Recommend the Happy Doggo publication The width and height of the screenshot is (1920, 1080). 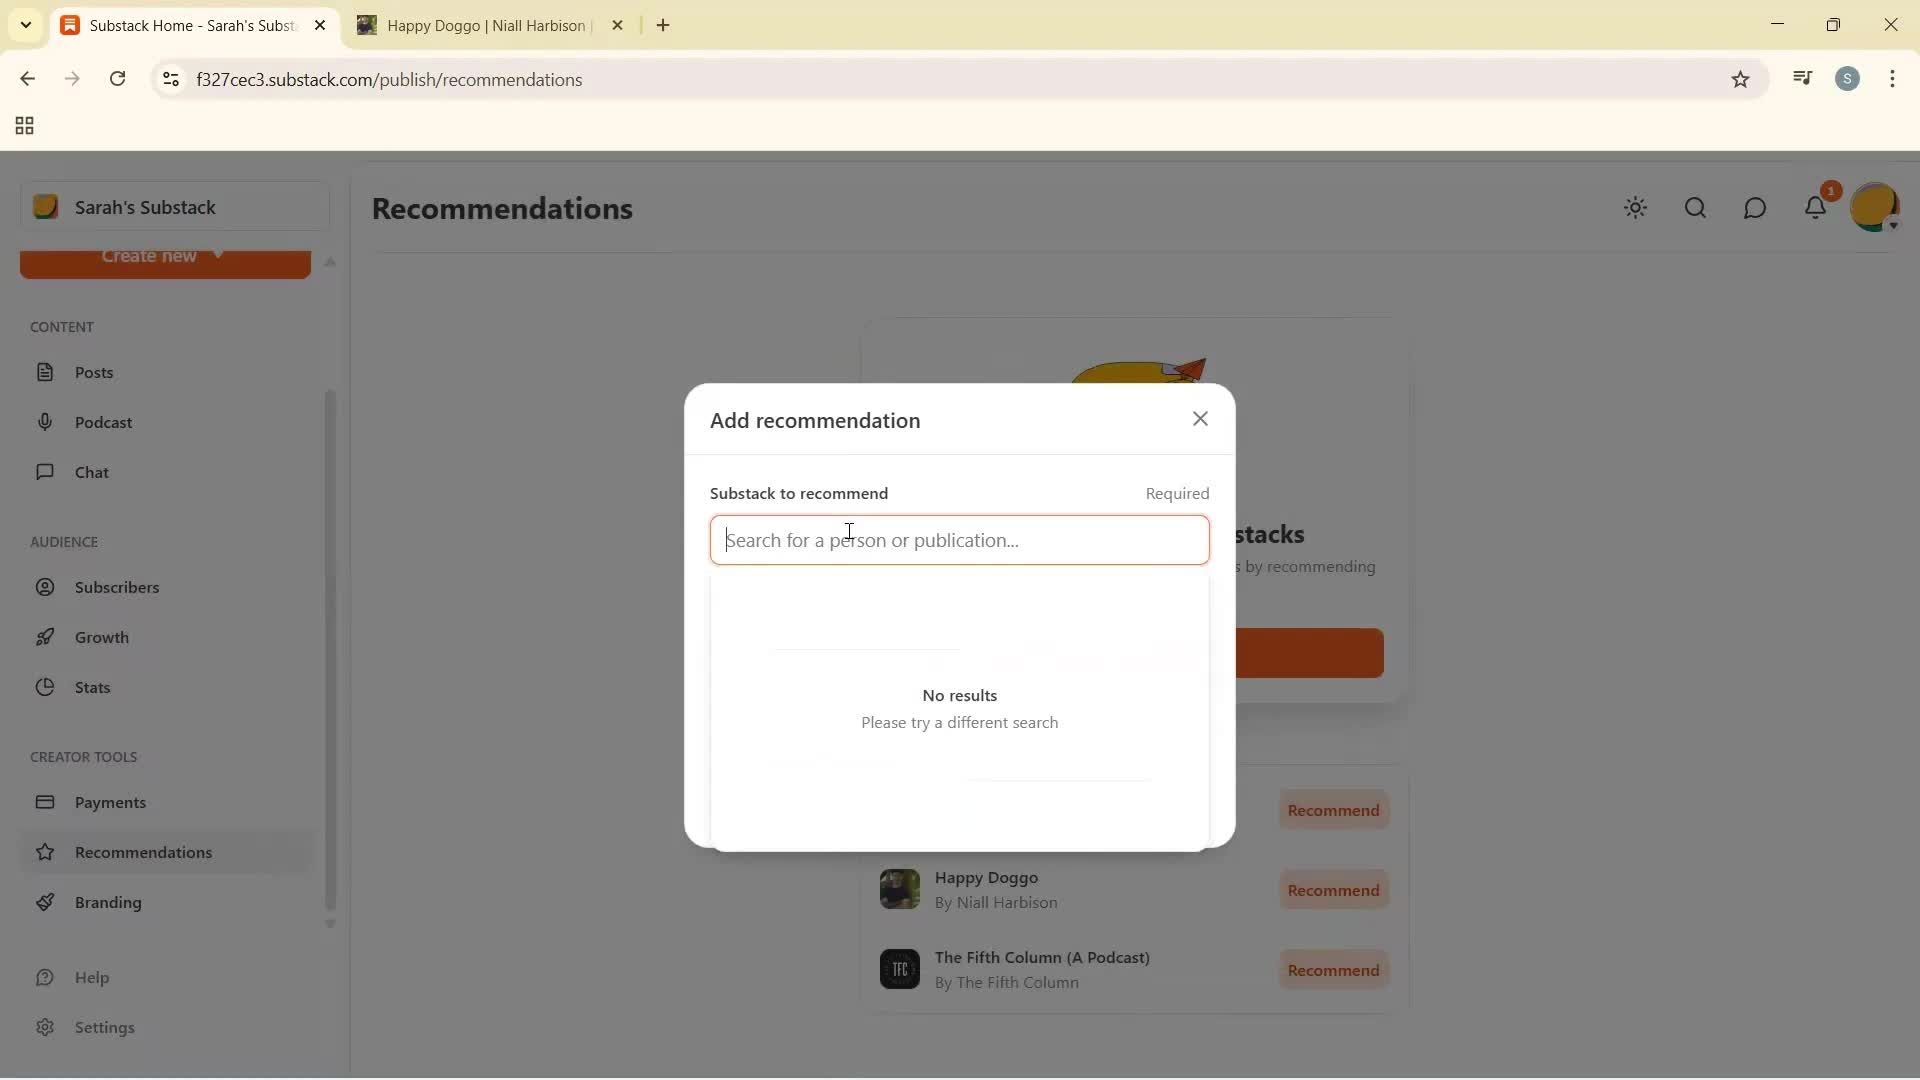(1334, 889)
